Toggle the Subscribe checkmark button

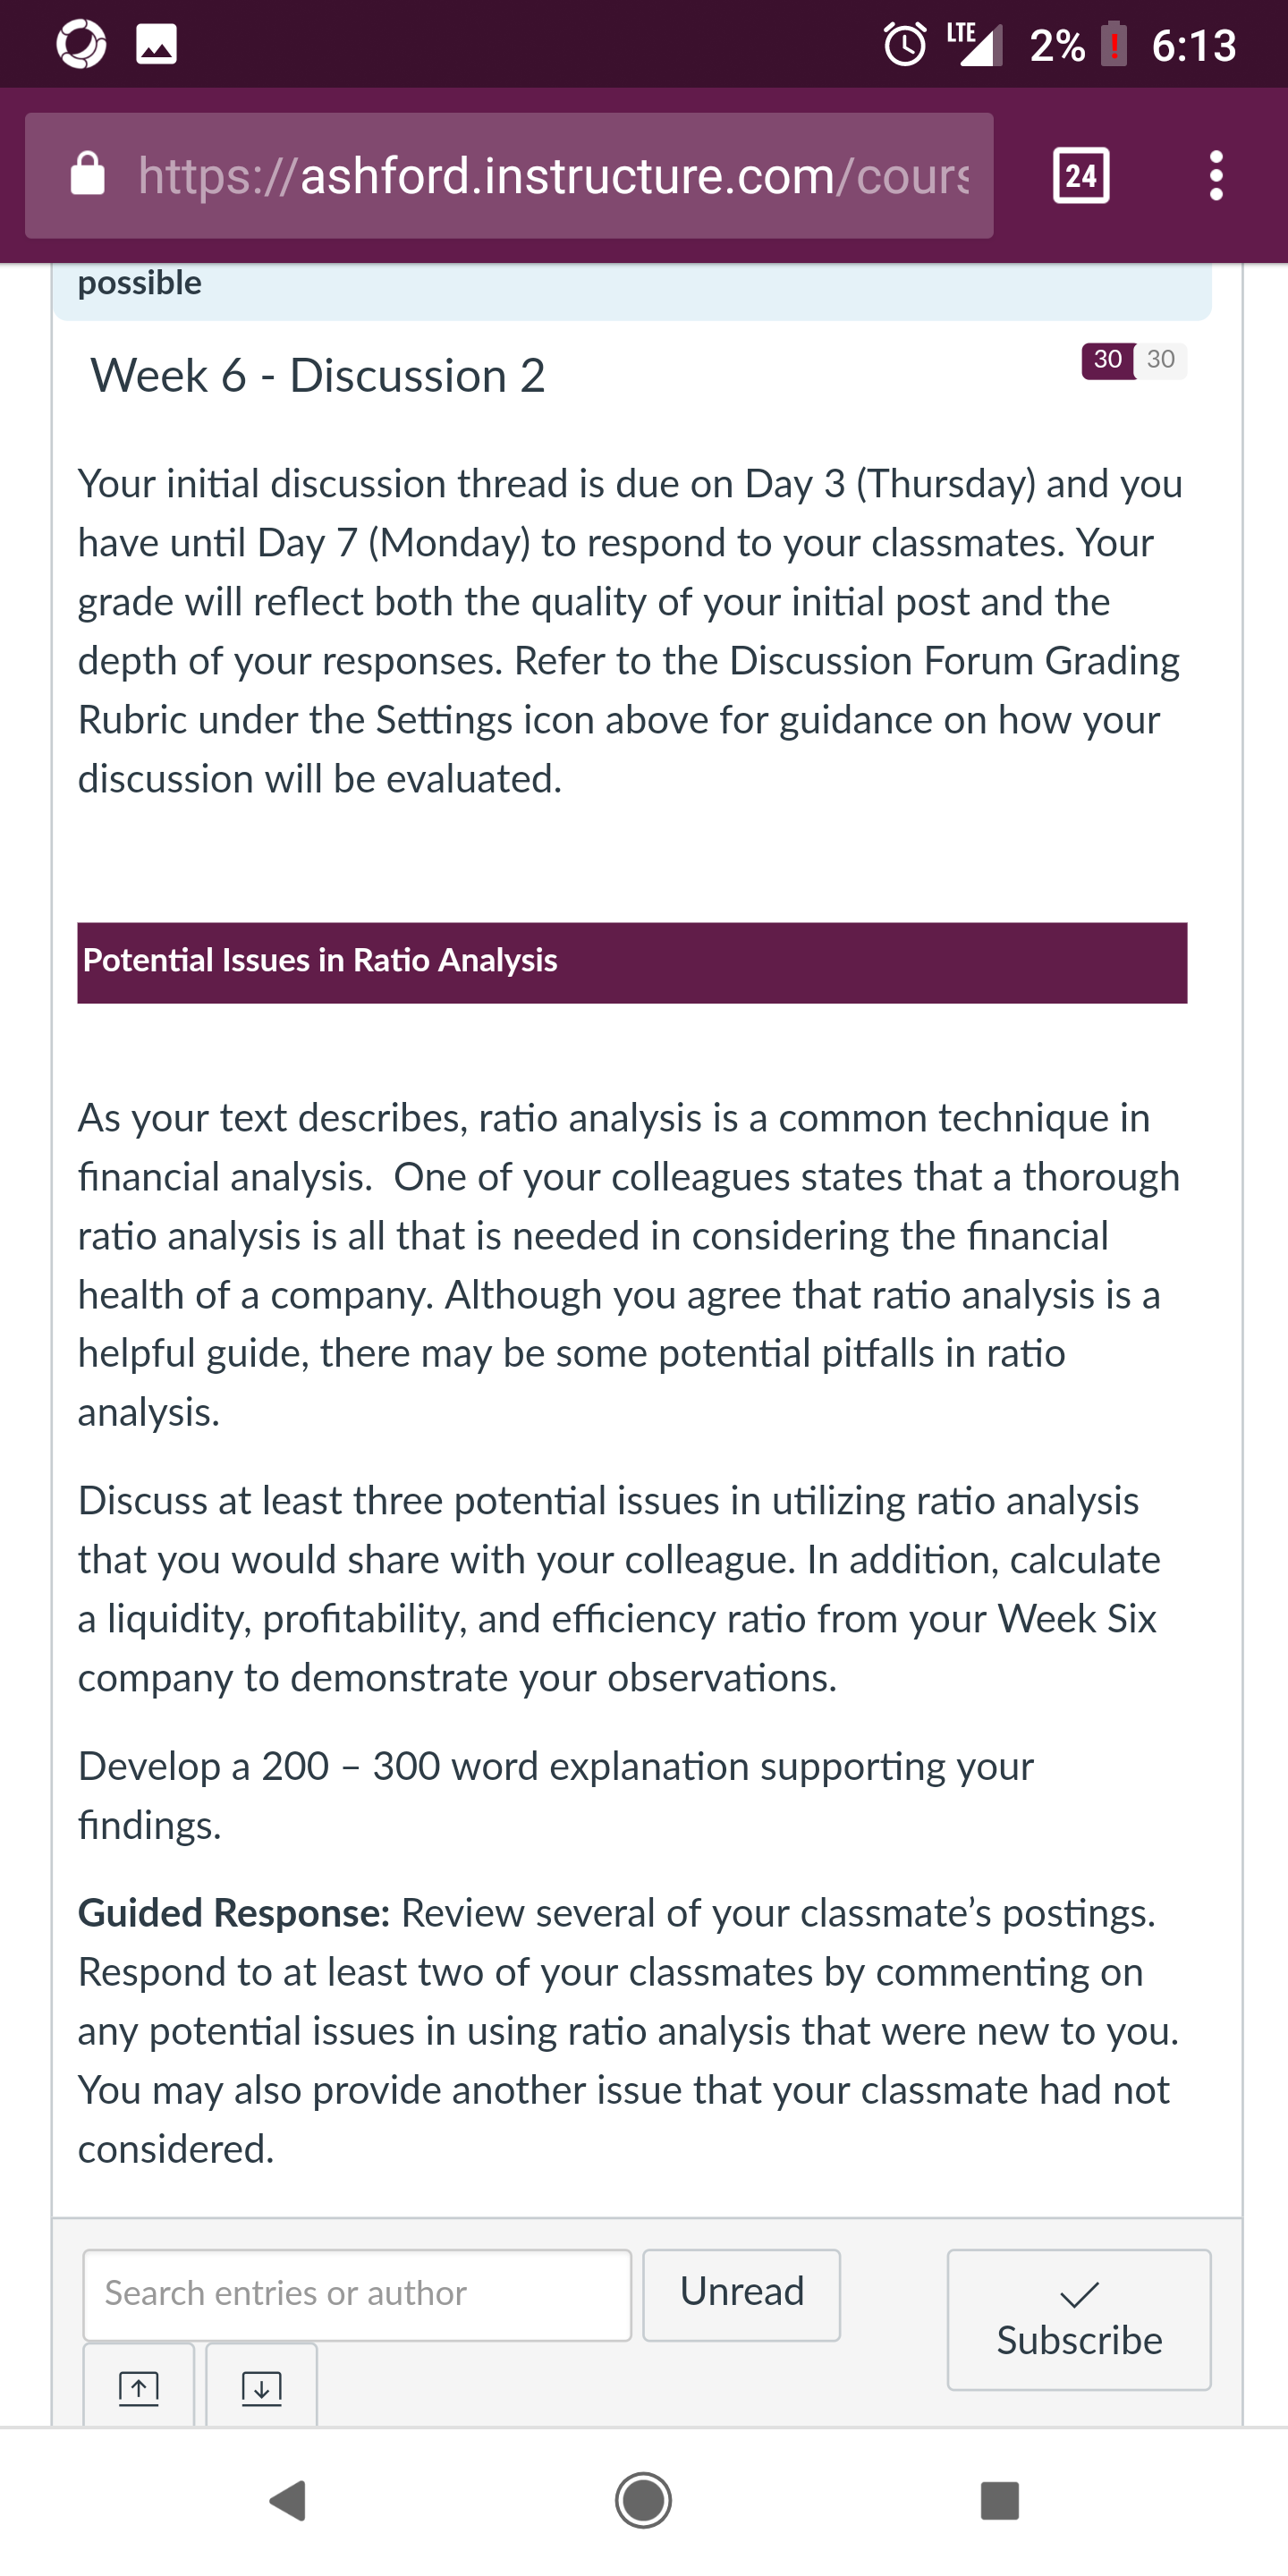point(1079,2319)
